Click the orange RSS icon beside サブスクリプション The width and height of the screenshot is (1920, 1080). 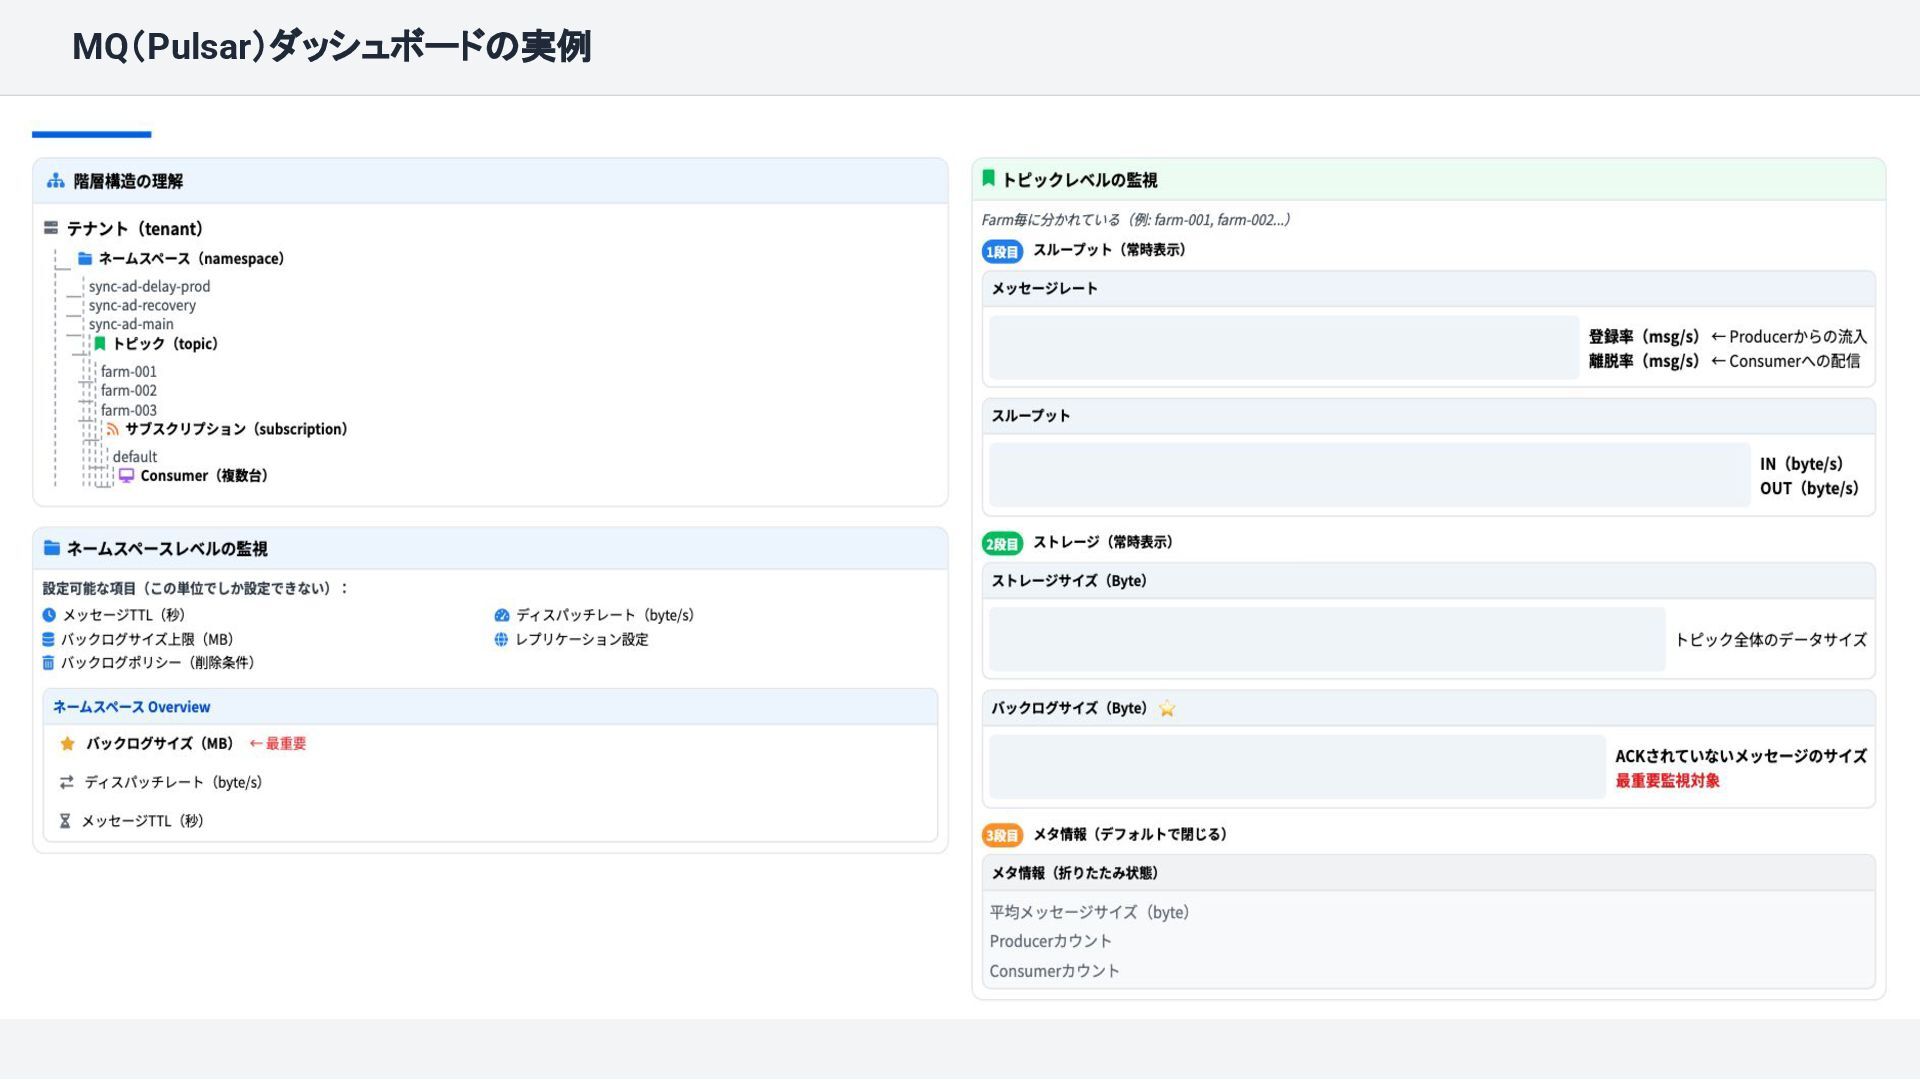113,429
